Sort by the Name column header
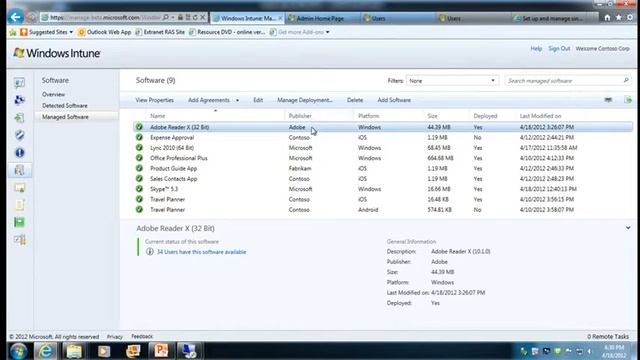This screenshot has width=640, height=360. pos(158,116)
